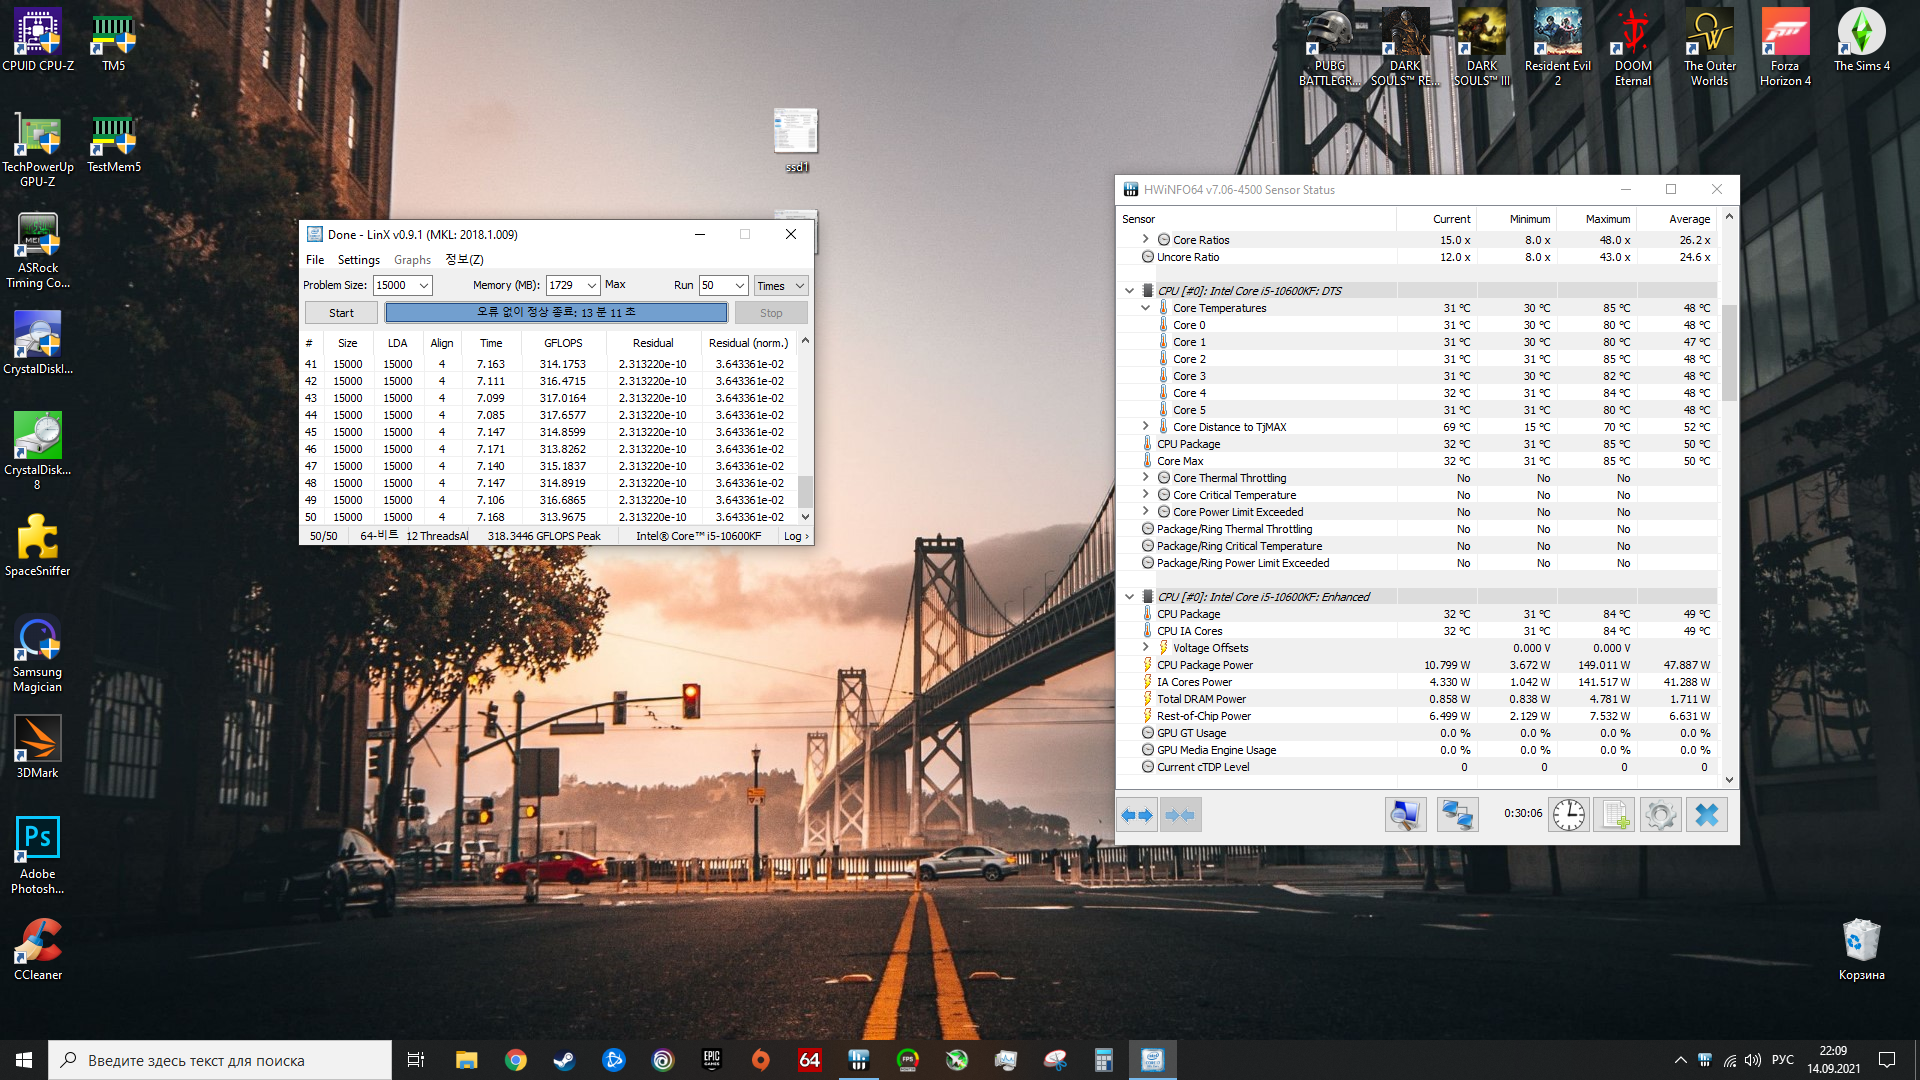
Task: Click the monitor with magnifier icon in HWiNFO
Action: point(1404,815)
